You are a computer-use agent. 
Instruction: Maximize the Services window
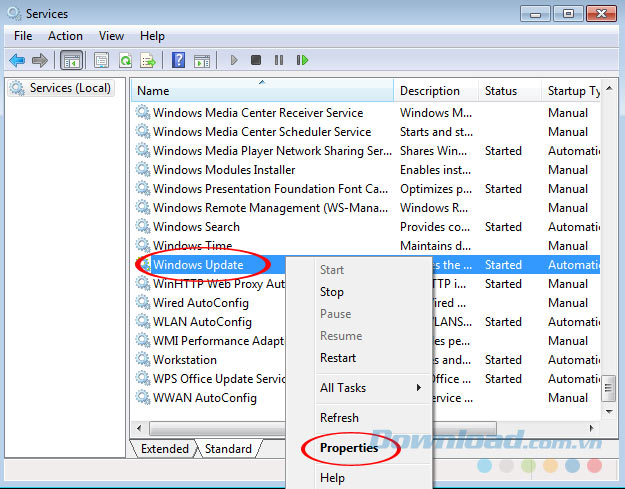coord(568,14)
